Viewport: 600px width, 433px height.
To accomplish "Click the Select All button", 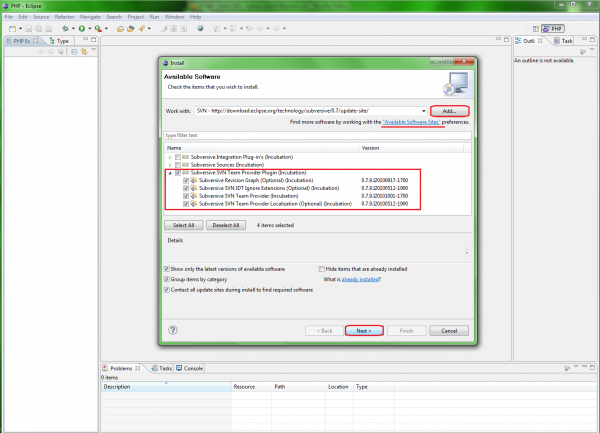I will (x=184, y=225).
